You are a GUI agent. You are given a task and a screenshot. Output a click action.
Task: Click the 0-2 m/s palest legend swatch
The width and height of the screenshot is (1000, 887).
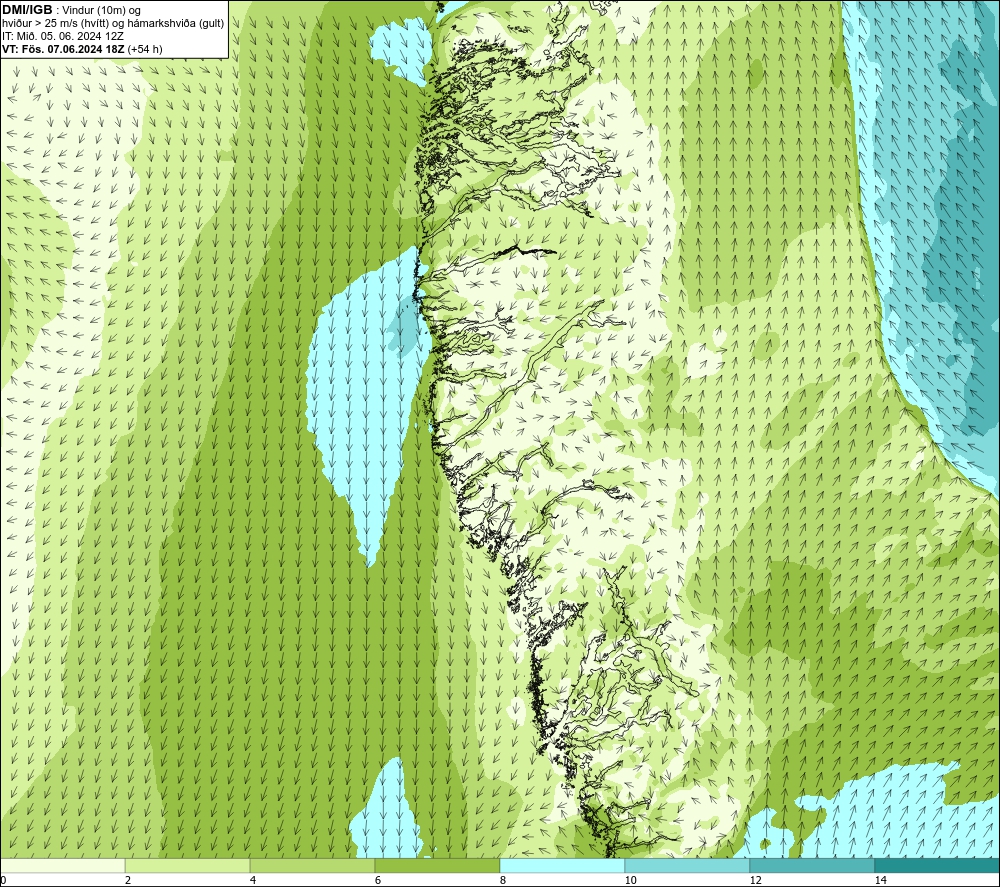62,865
